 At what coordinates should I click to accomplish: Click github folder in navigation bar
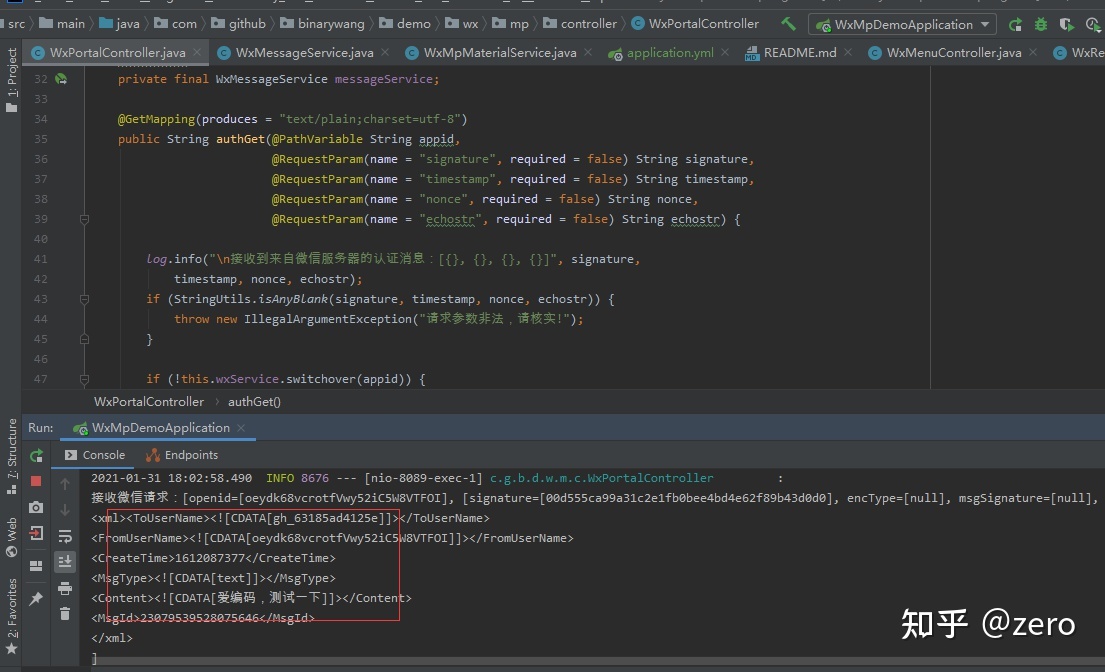coord(239,24)
